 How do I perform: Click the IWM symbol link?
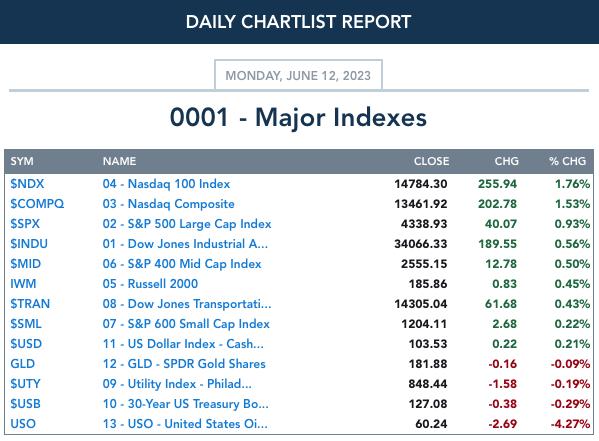23,284
